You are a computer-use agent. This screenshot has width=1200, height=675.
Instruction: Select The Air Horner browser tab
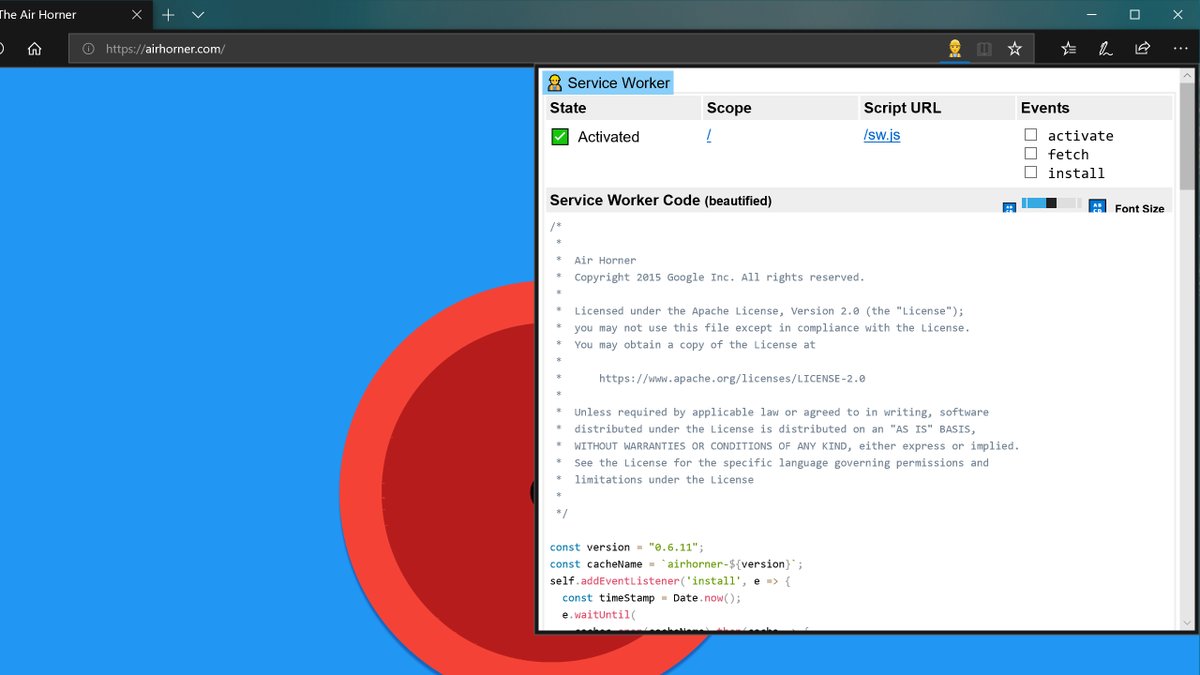(75, 15)
